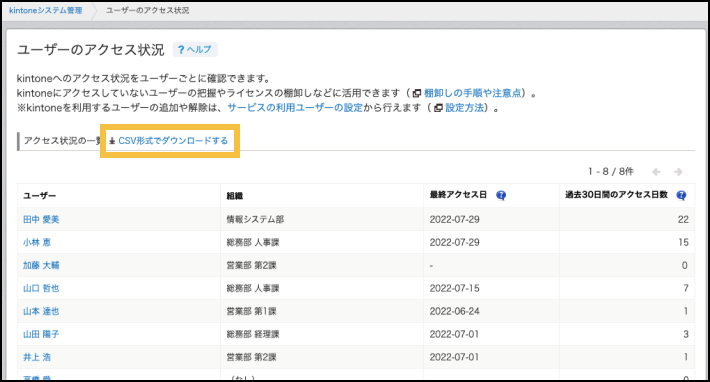Click access count 3 for 山田 陽子
The width and height of the screenshot is (710, 382).
[x=686, y=334]
